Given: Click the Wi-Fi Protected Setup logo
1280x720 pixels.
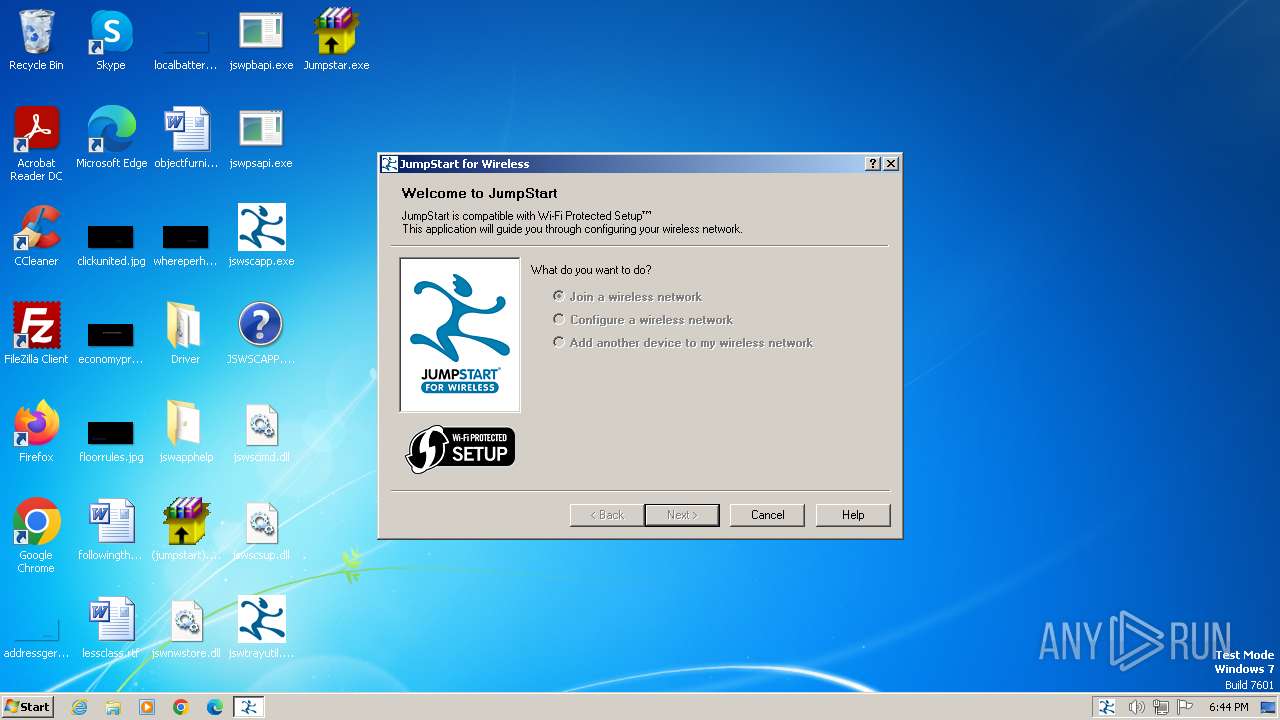Looking at the screenshot, I should click(460, 449).
